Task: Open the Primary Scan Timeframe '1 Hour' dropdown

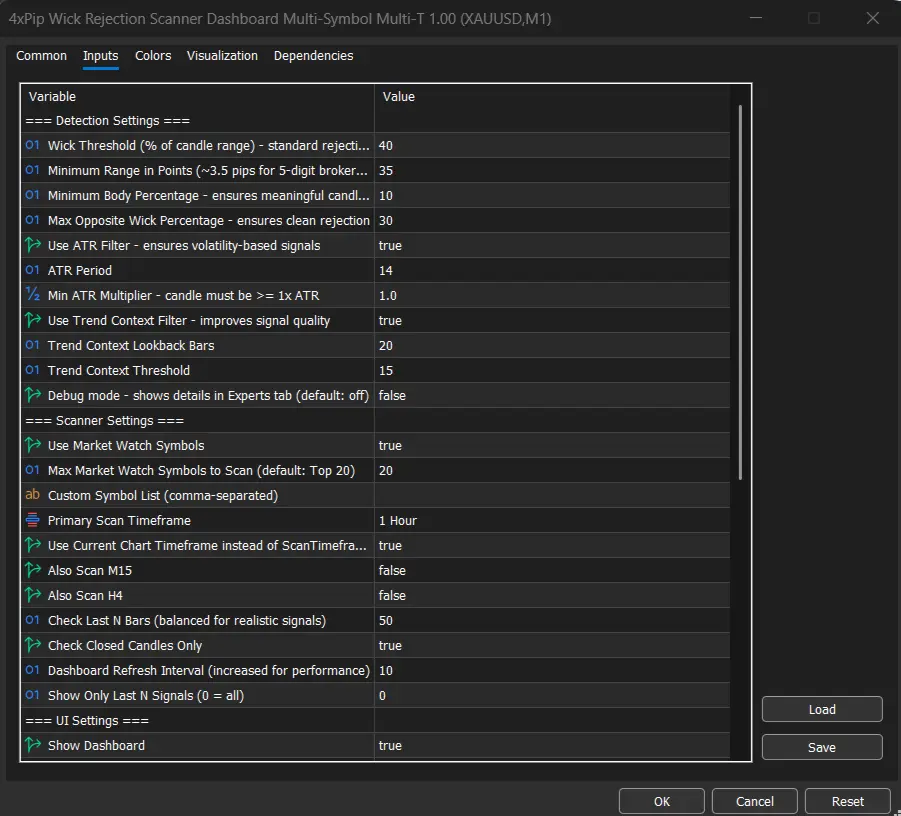Action: pos(551,521)
